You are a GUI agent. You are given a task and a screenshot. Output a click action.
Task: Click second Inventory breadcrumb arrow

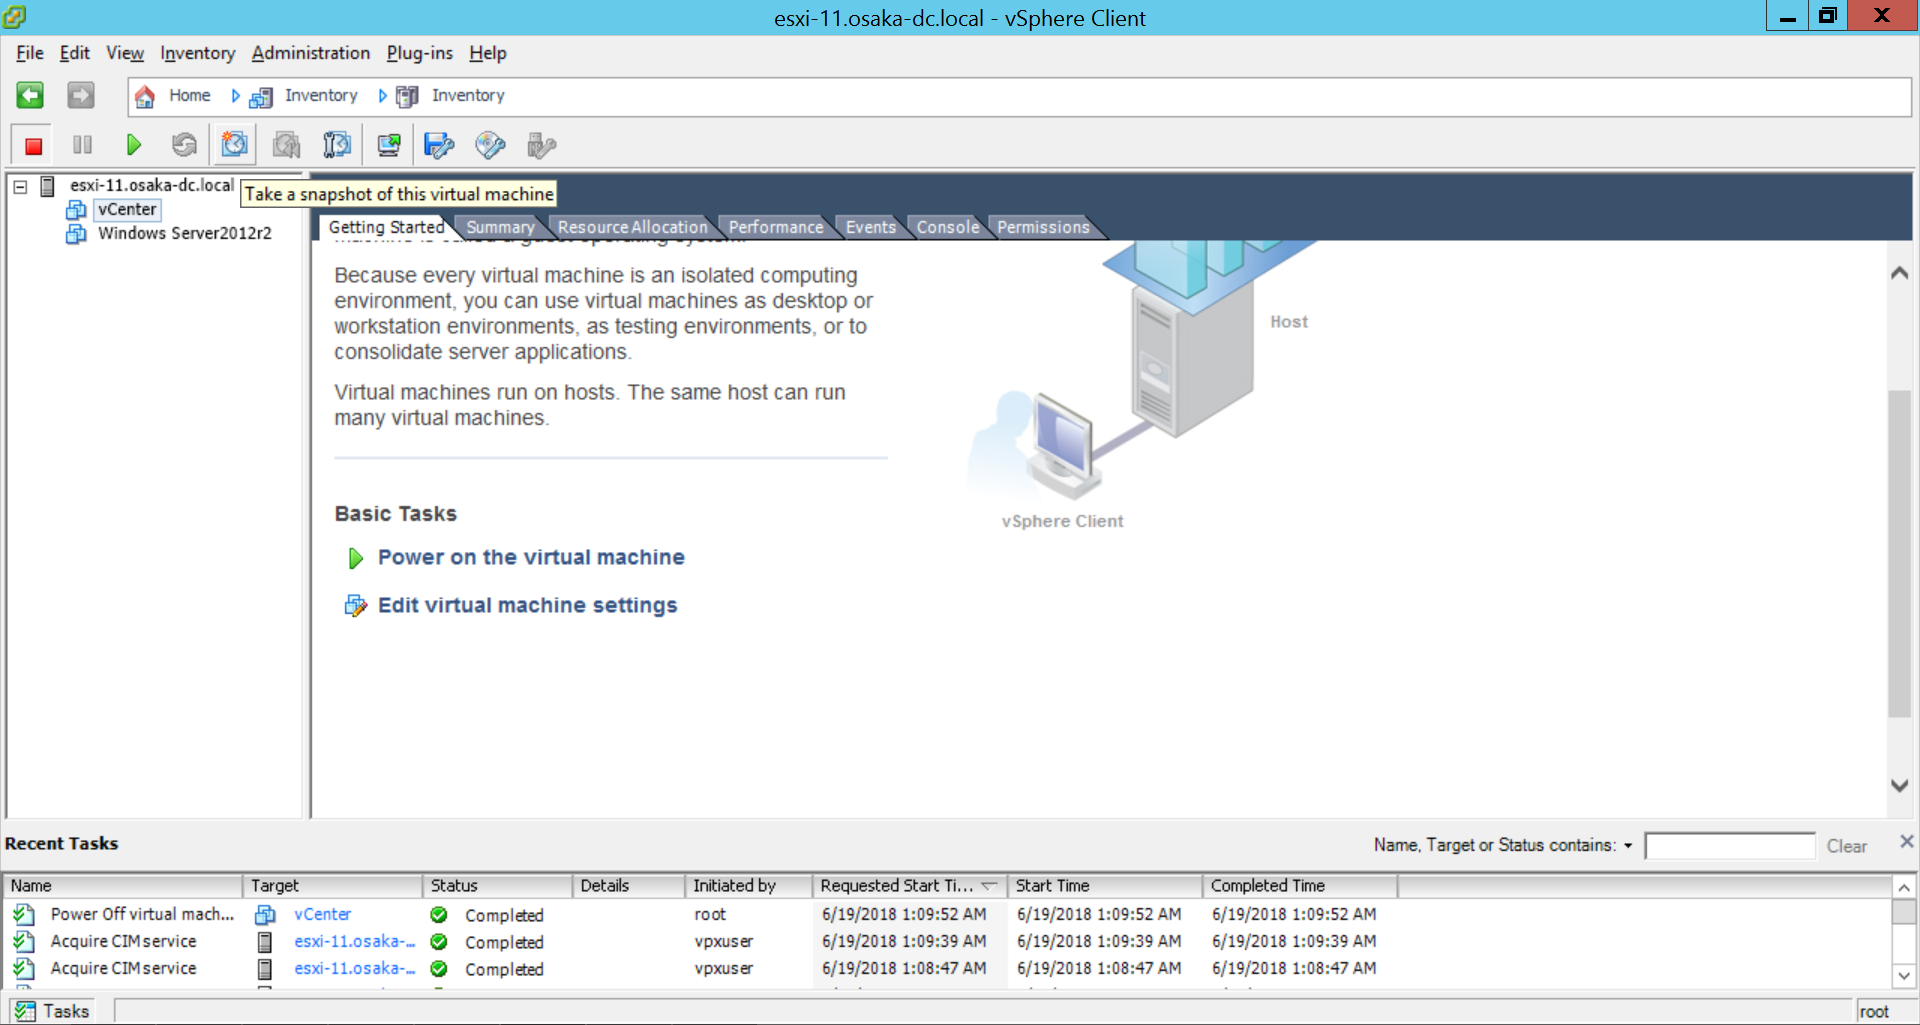[383, 96]
